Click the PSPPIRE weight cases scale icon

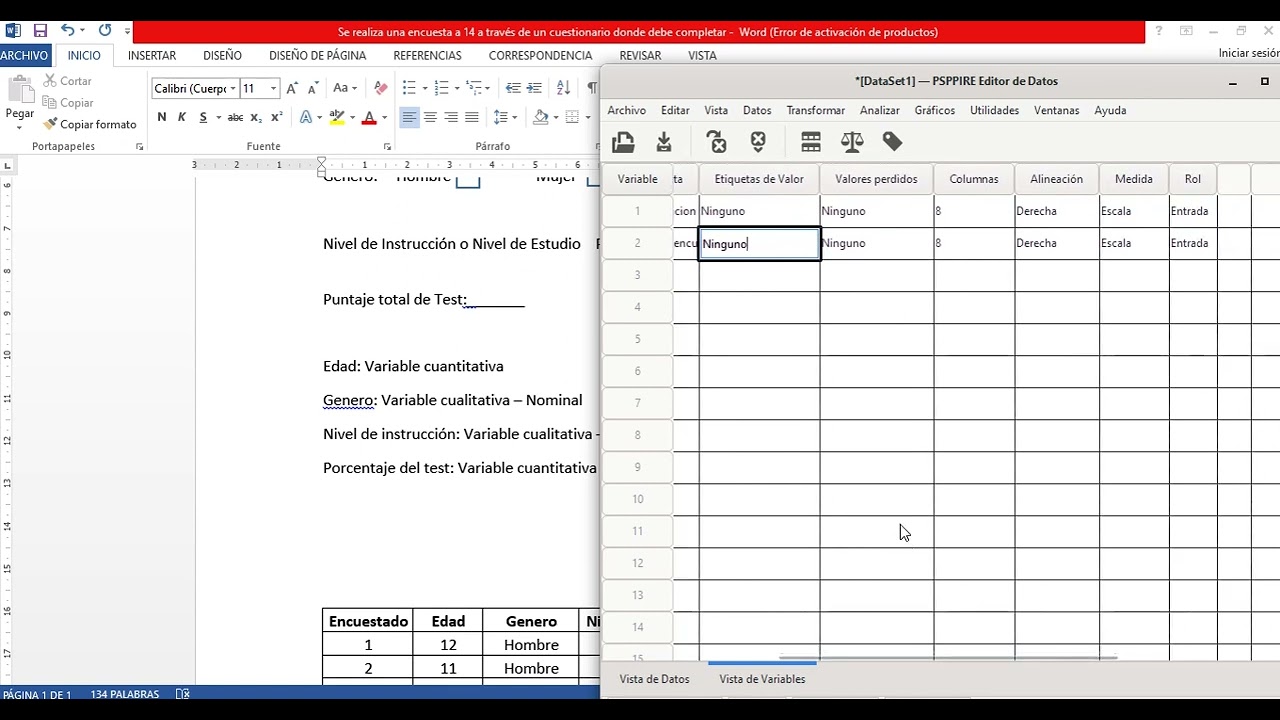[852, 142]
